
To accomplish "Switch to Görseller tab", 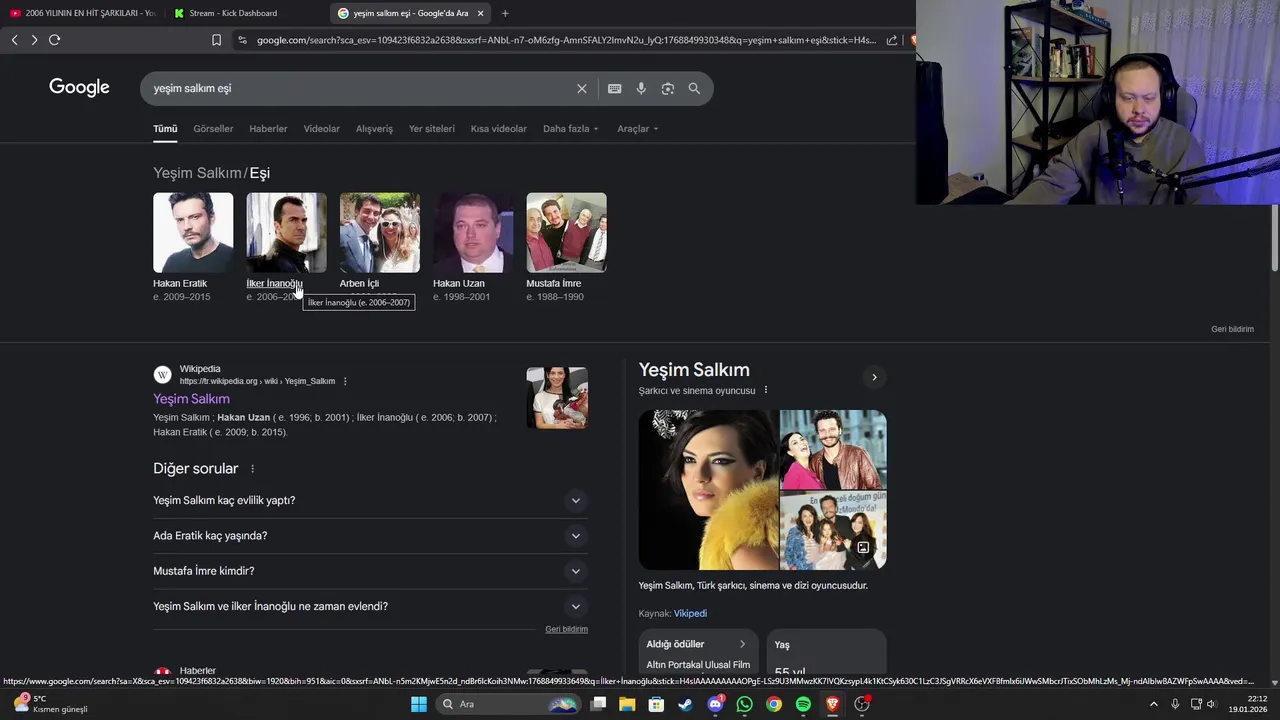I will click(x=213, y=129).
